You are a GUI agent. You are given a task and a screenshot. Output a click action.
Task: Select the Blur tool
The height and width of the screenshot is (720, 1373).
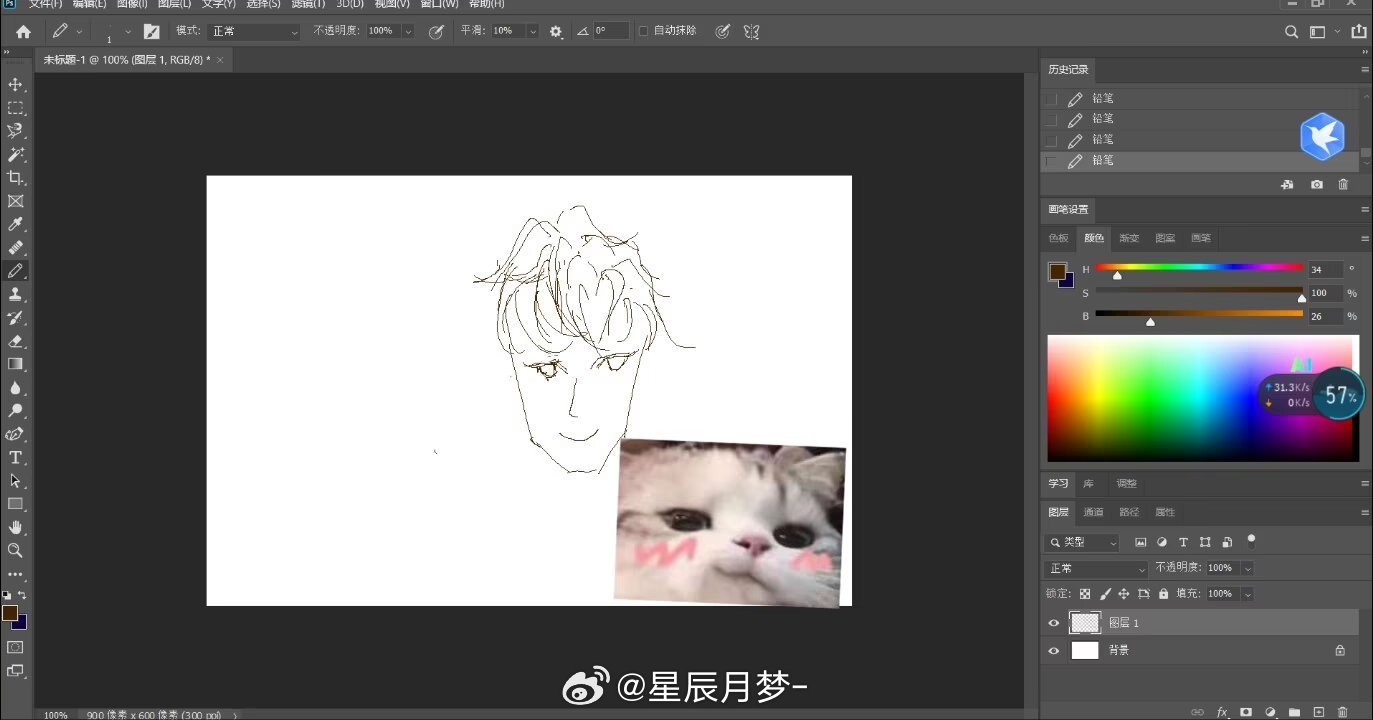pos(15,388)
